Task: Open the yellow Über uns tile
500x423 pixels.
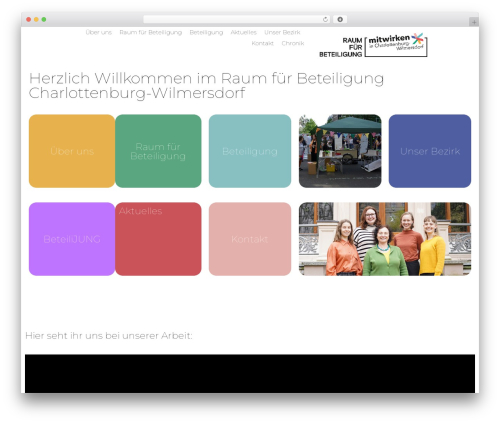Action: tap(72, 151)
